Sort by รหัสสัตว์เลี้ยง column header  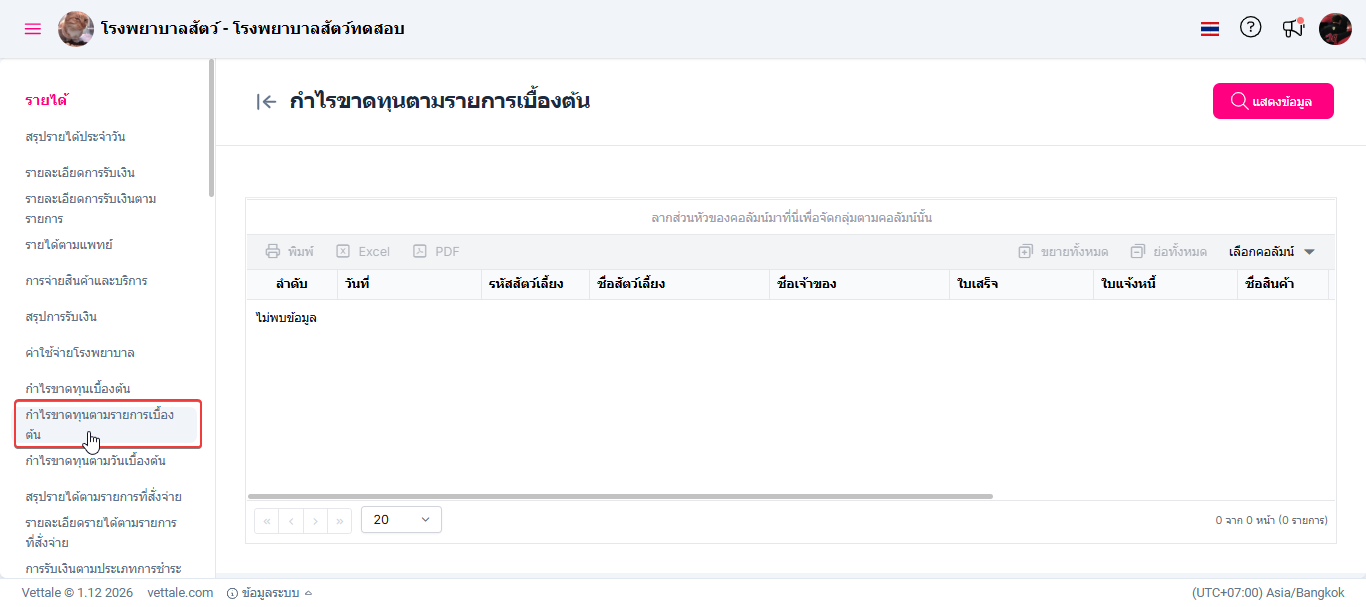[535, 284]
